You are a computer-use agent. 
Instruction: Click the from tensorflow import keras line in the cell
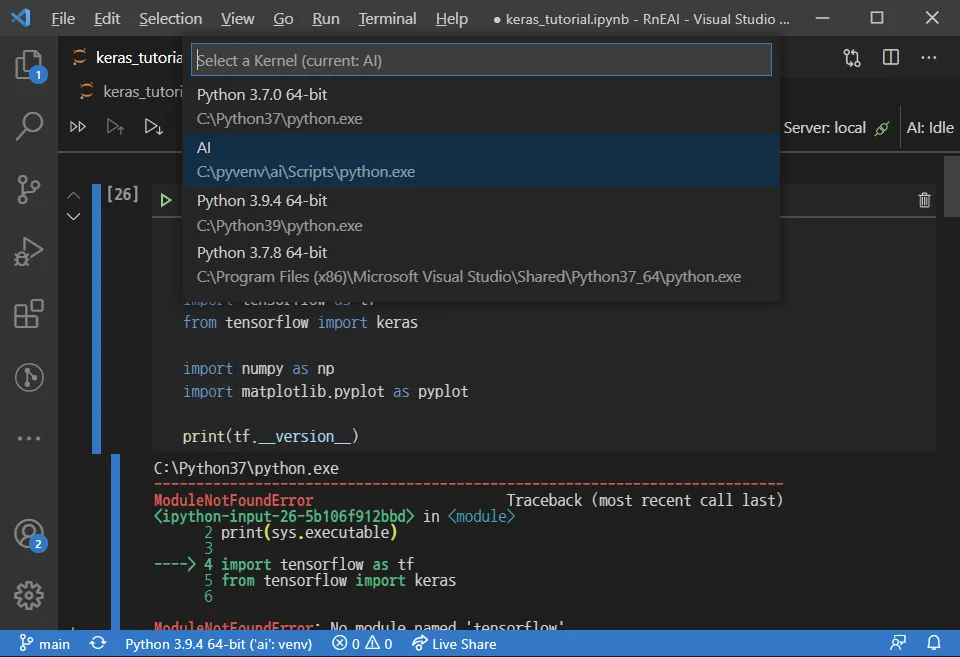click(300, 323)
